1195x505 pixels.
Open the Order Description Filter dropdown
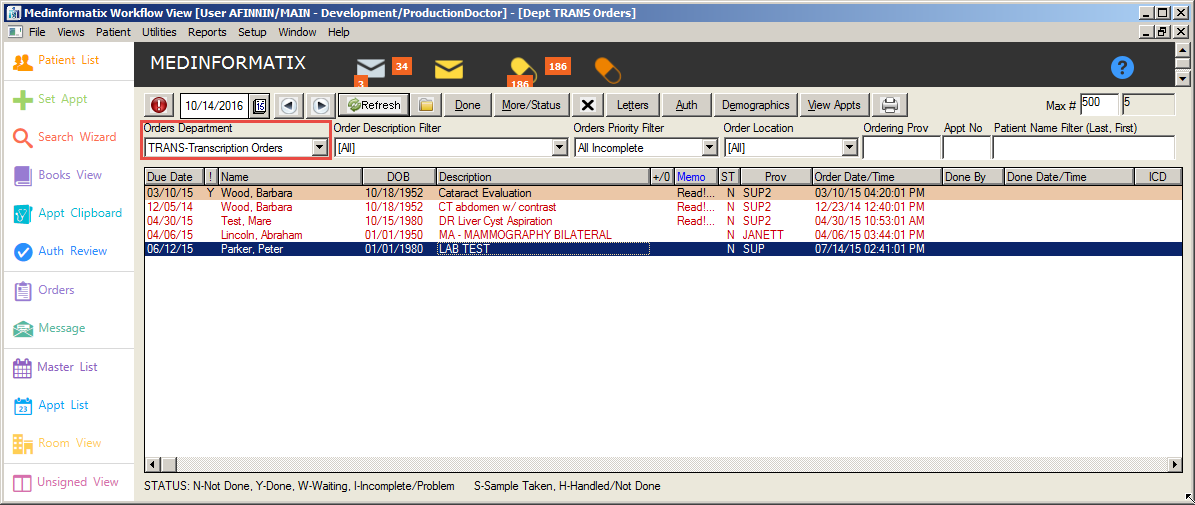(559, 148)
